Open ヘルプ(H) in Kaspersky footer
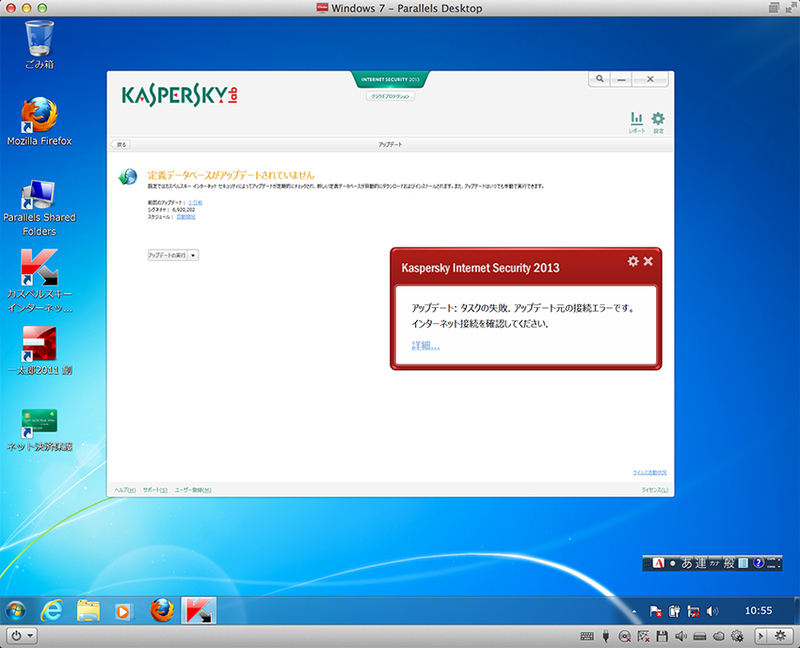 coord(125,490)
